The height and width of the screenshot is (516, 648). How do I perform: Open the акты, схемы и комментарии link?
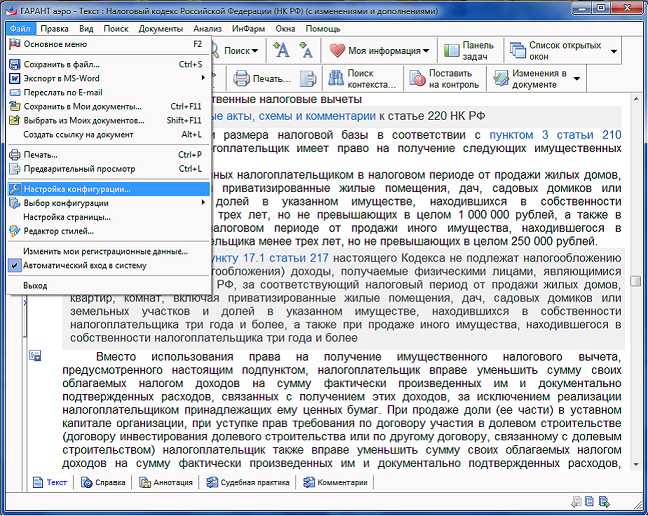pos(294,116)
